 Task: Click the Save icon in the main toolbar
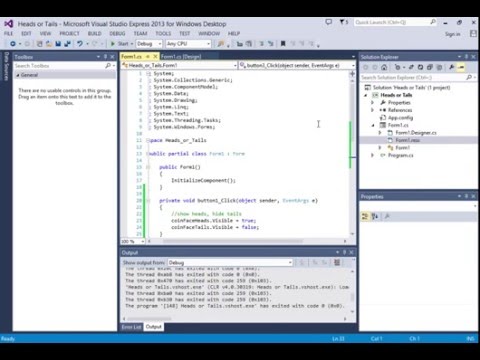click(58, 44)
